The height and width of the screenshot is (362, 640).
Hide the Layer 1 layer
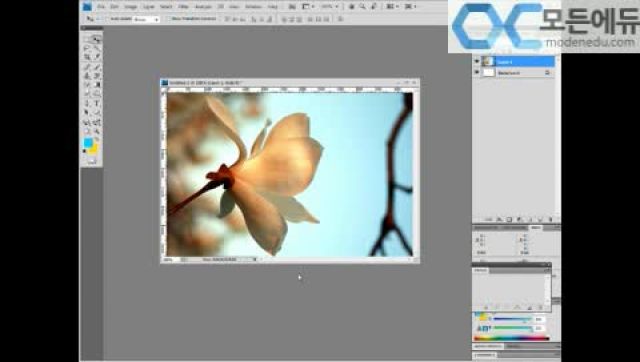point(476,62)
